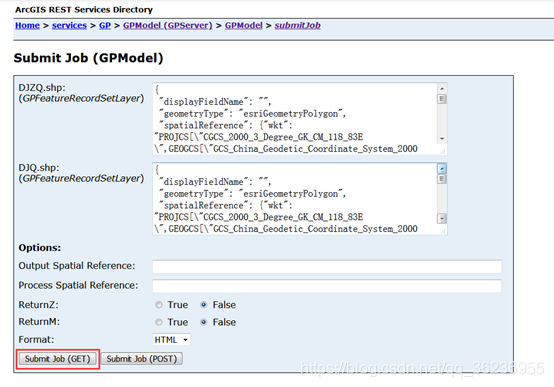Viewport: 554px width, 387px height.
Task: Navigate to GPModel (GPServer) breadcrumb
Action: tap(167, 25)
